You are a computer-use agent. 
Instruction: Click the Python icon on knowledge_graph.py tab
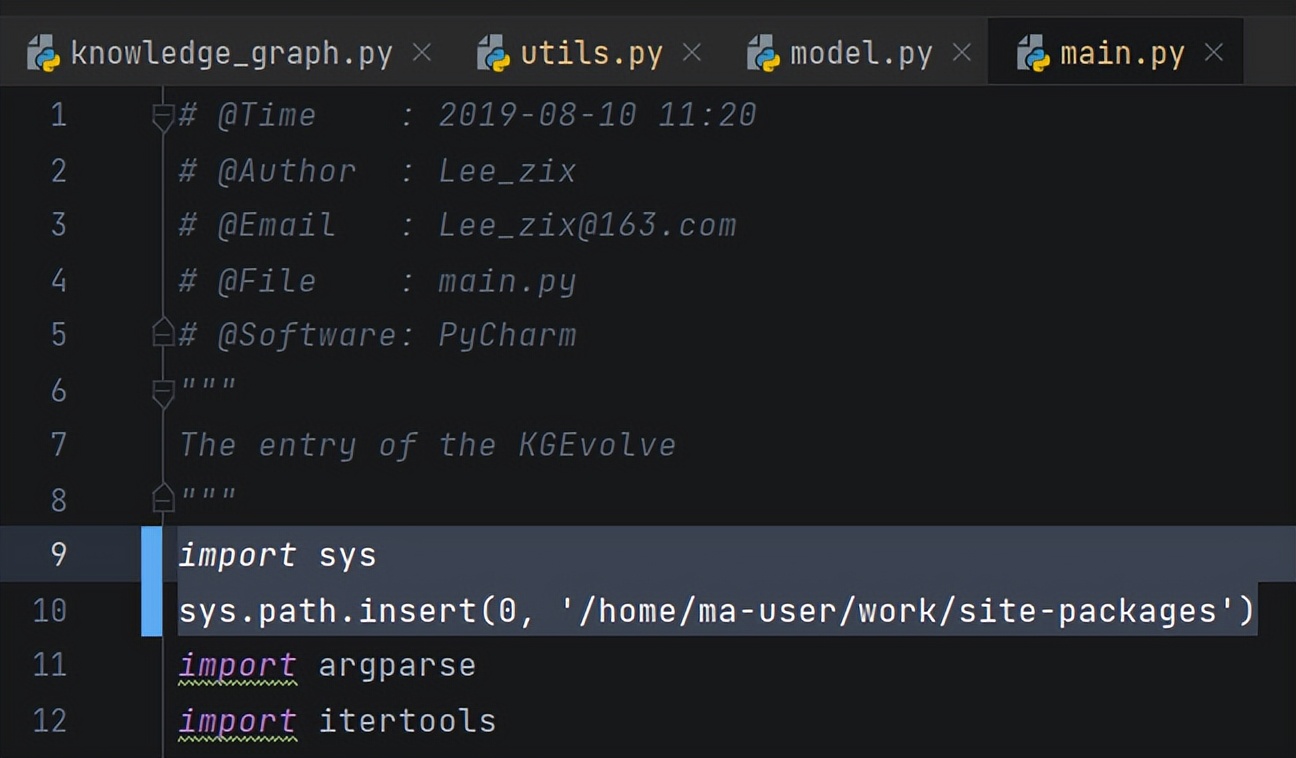44,53
